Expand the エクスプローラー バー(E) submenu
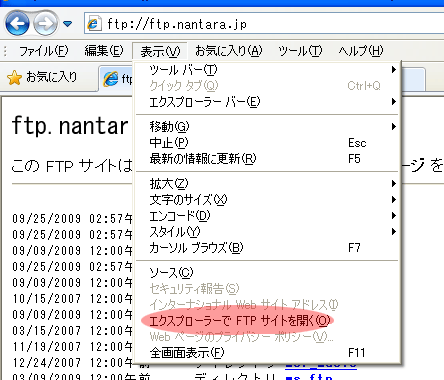Image resolution: width=444 pixels, height=380 pixels. pos(267,102)
